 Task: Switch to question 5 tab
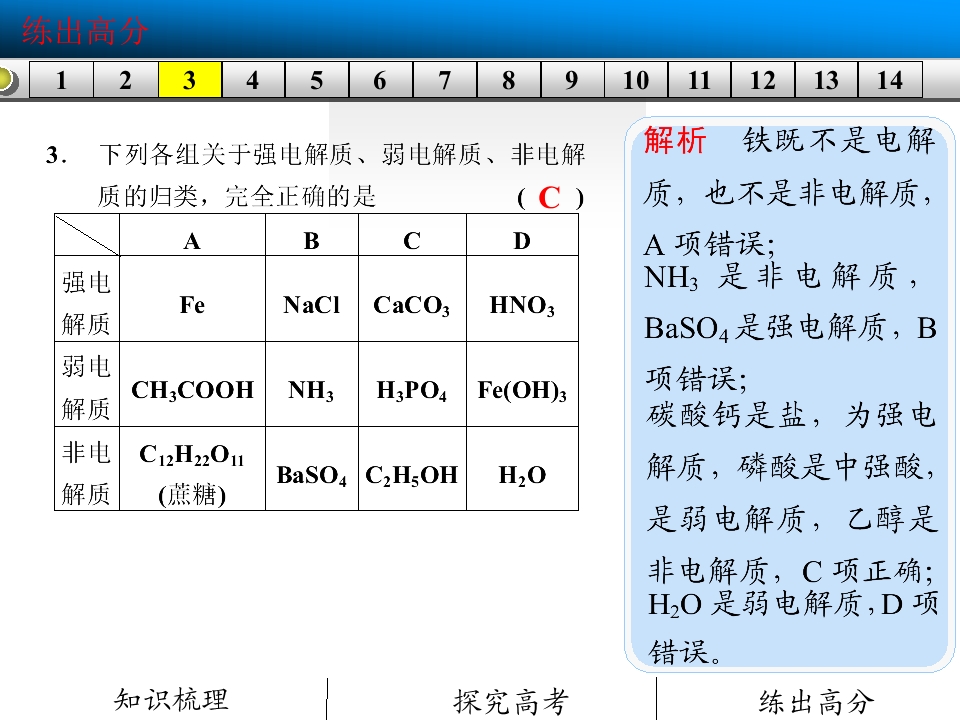coord(317,80)
